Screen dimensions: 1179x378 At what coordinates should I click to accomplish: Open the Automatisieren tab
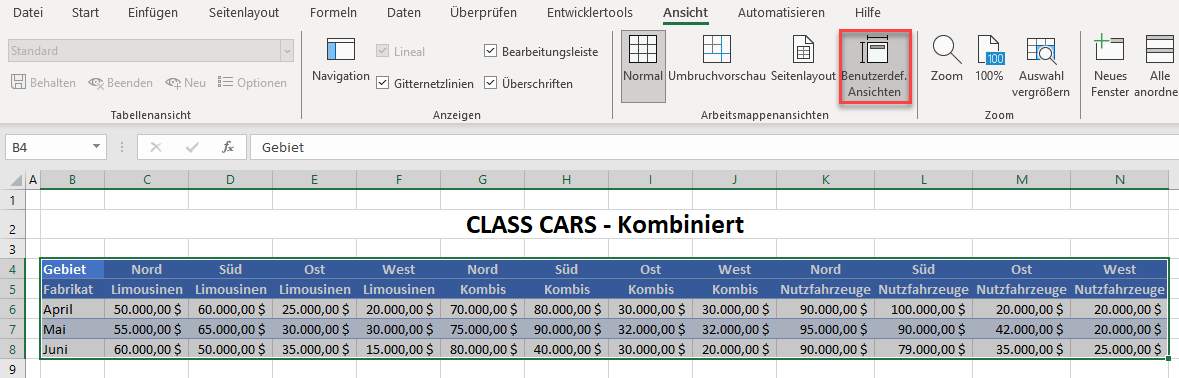click(780, 13)
